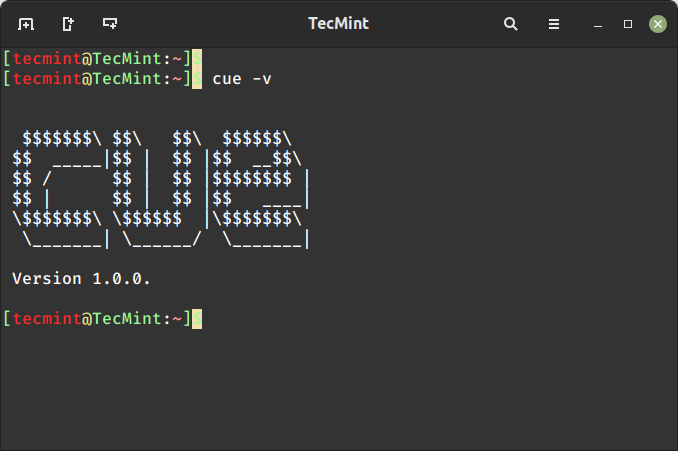Click the green TecMint hostname on the top prompt line
This screenshot has width=678, height=451.
pyautogui.click(x=127, y=58)
